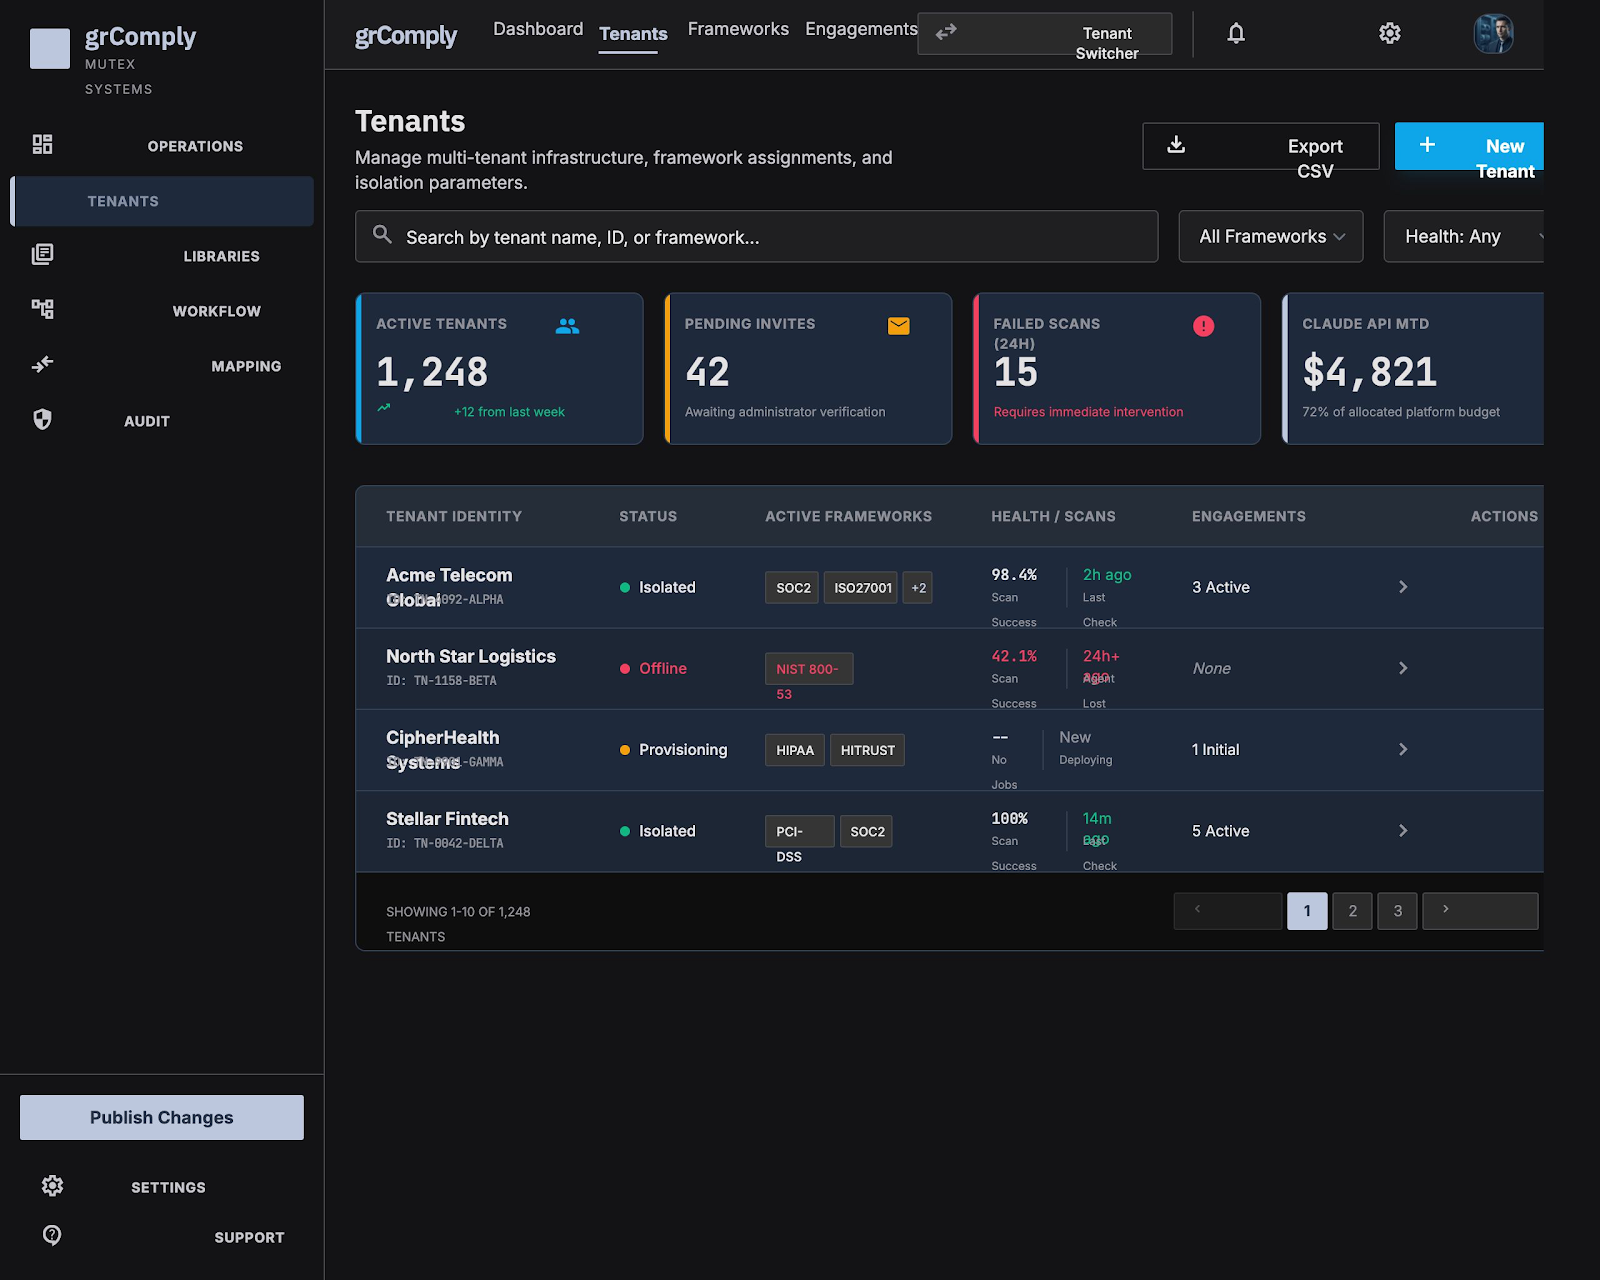
Task: Go to page 2 of tenants
Action: (x=1353, y=911)
